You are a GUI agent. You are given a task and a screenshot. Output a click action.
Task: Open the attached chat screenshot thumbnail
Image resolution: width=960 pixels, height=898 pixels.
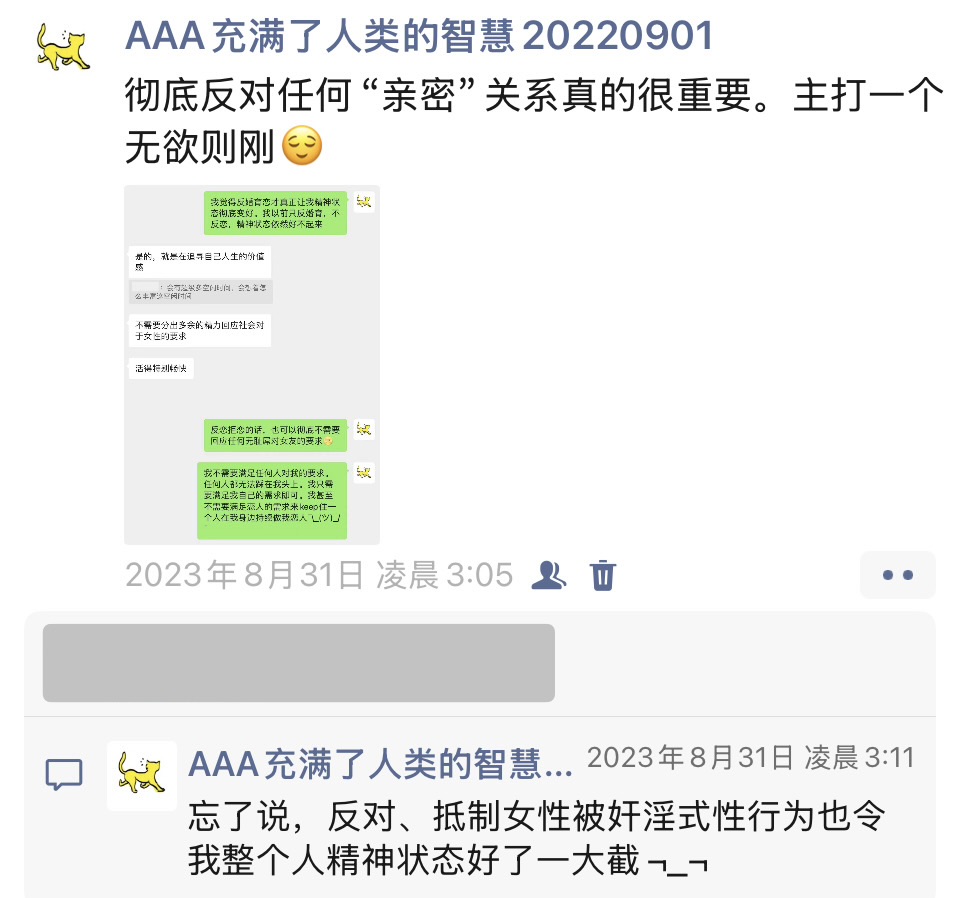pyautogui.click(x=252, y=365)
